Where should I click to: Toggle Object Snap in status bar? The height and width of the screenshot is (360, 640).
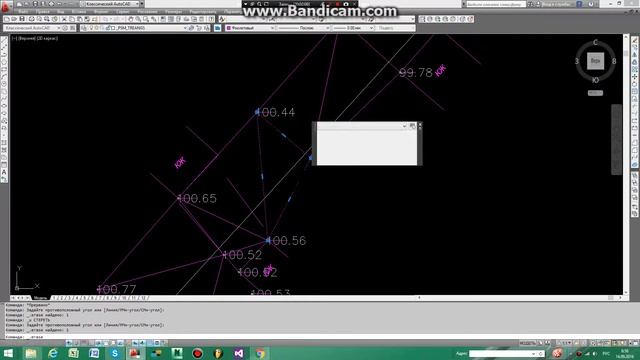[106, 343]
